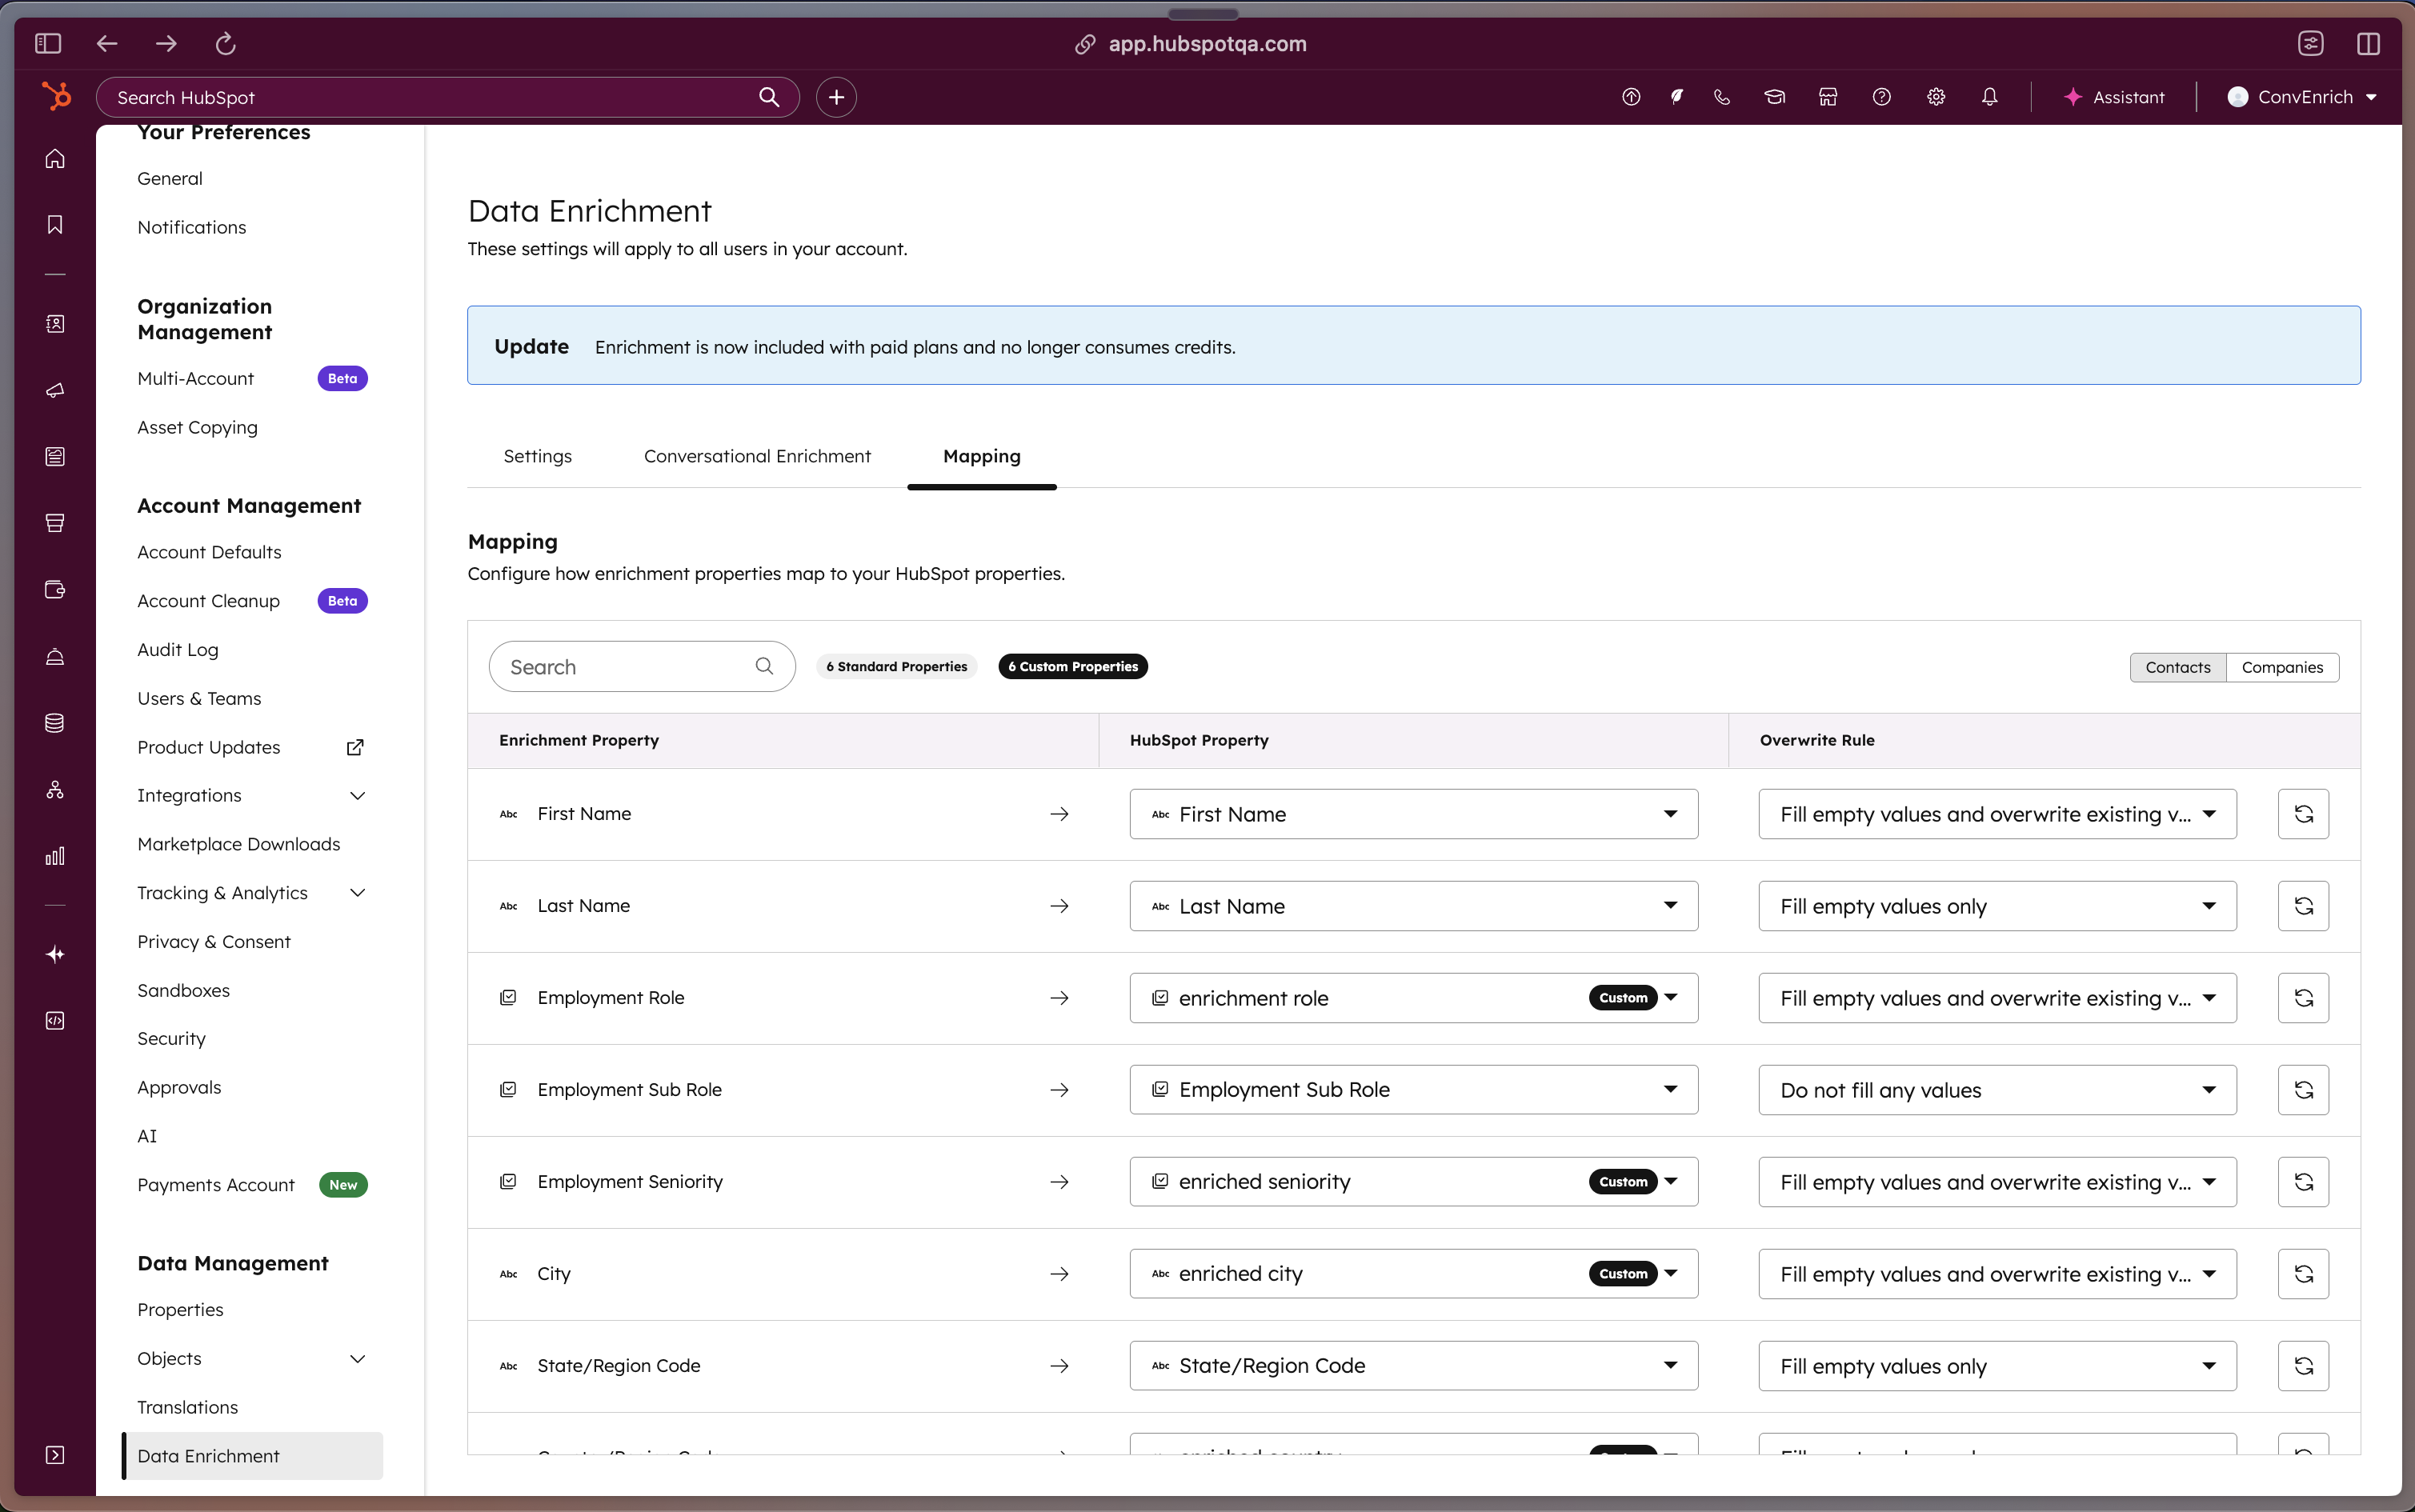Open the marketplace storefront icon
Image resolution: width=2415 pixels, height=1512 pixels.
click(1828, 97)
